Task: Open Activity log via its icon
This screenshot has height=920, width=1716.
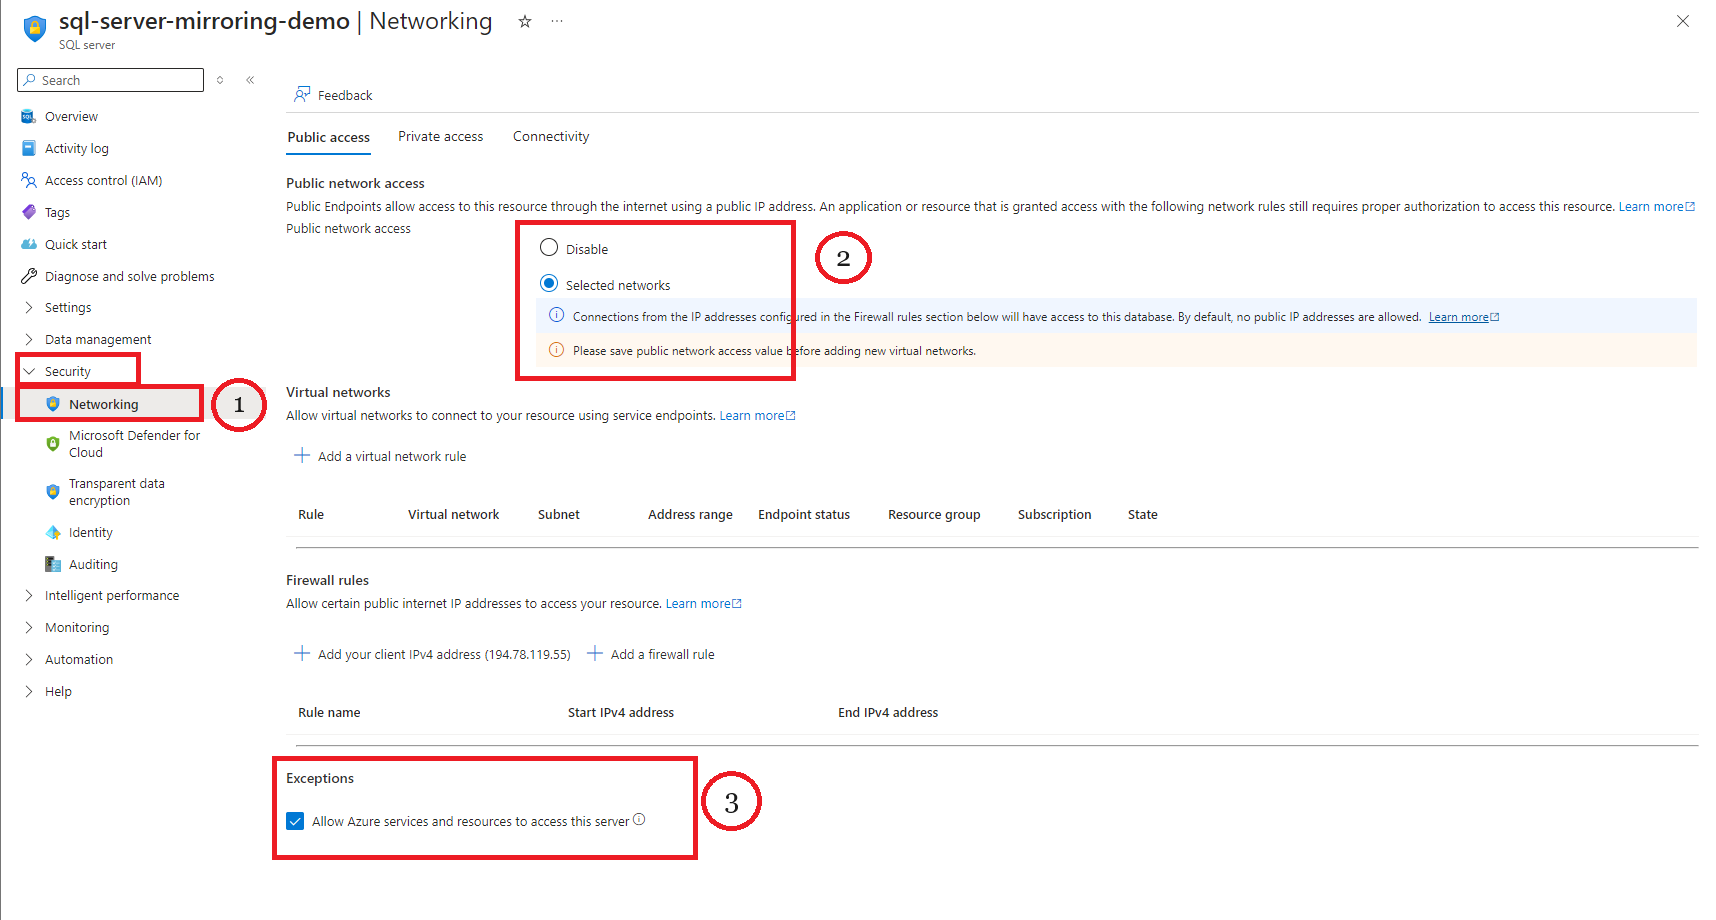Action: [x=28, y=149]
